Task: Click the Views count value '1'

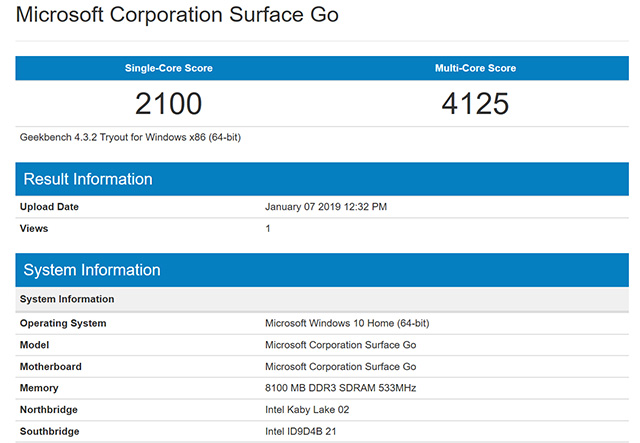Action: (268, 229)
